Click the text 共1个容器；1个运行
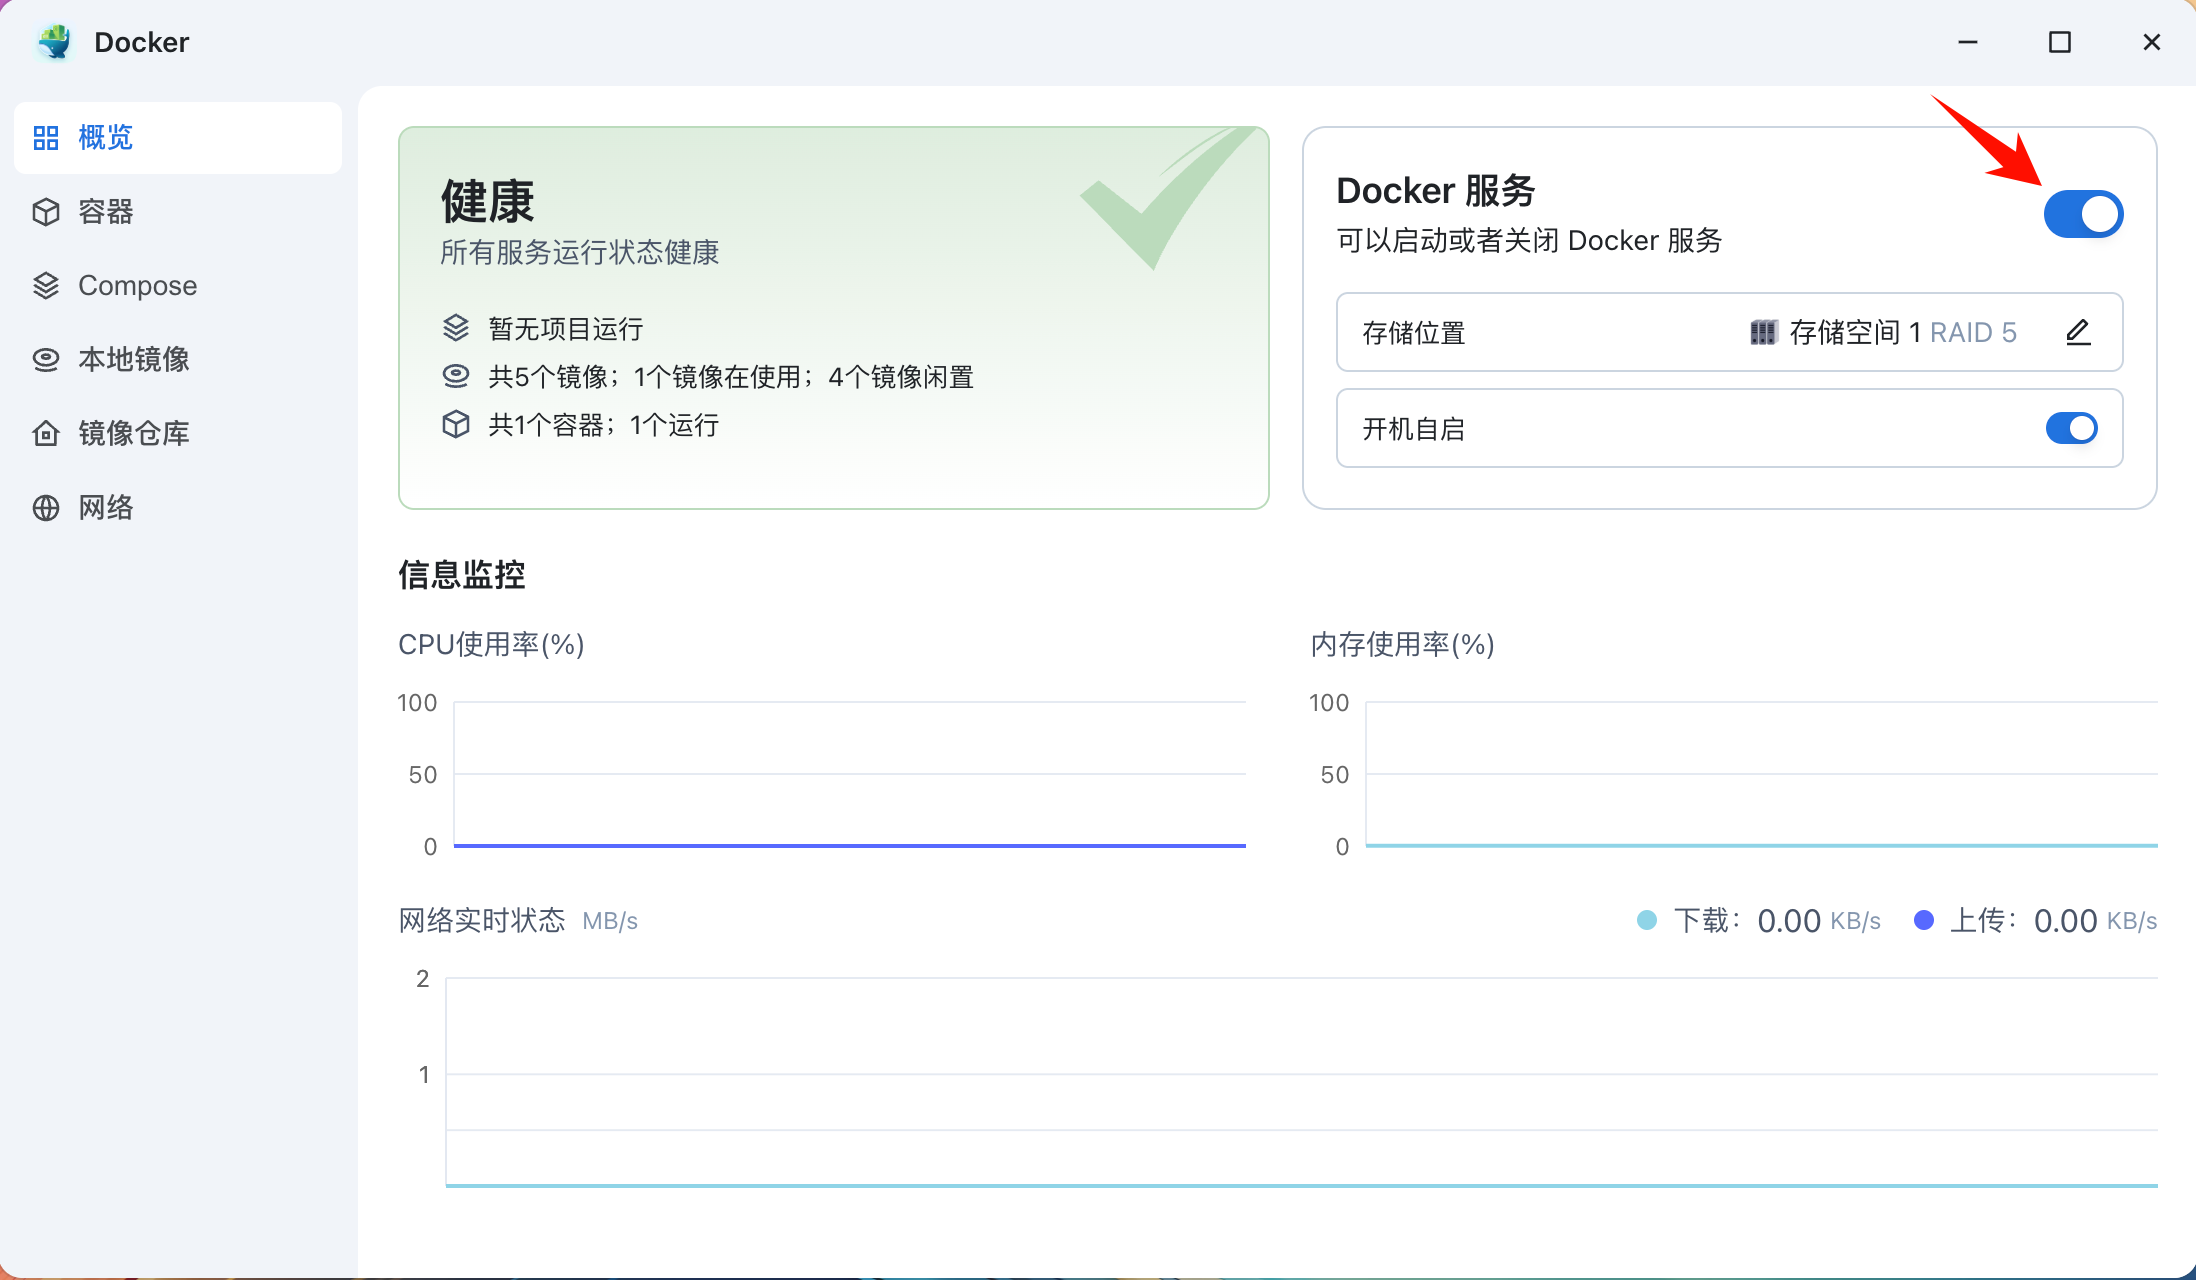 tap(604, 425)
